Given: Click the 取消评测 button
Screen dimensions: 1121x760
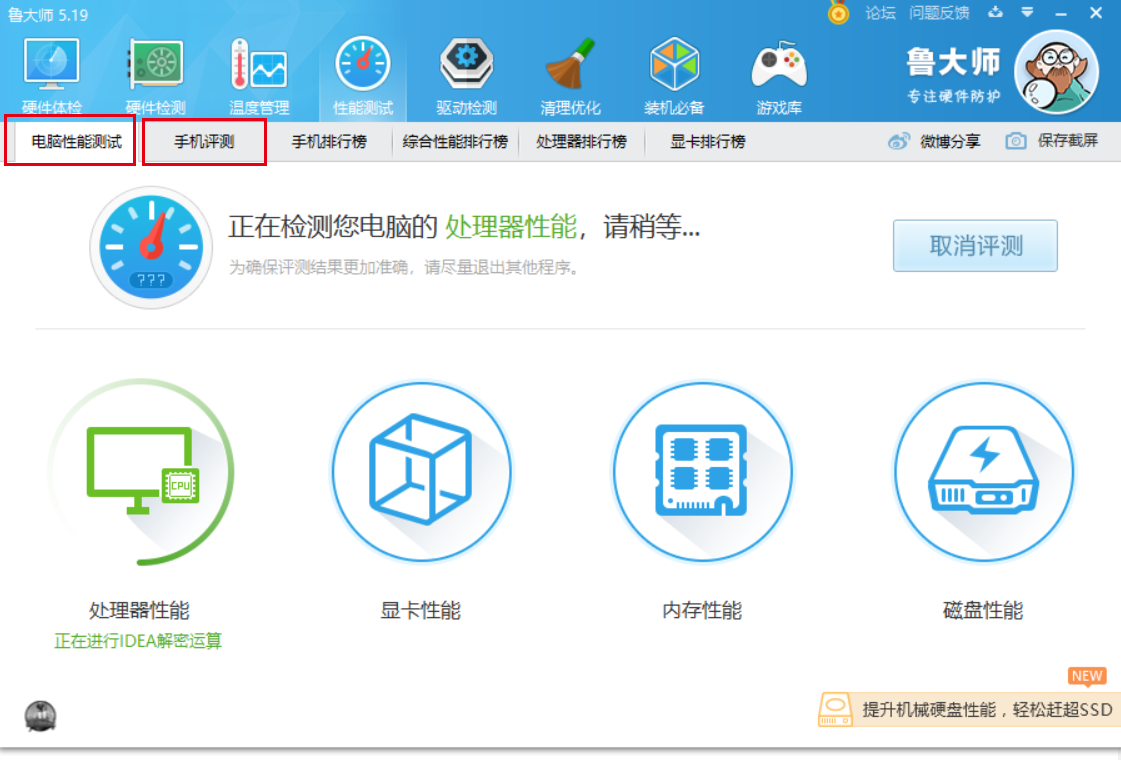Looking at the screenshot, I should (x=975, y=245).
